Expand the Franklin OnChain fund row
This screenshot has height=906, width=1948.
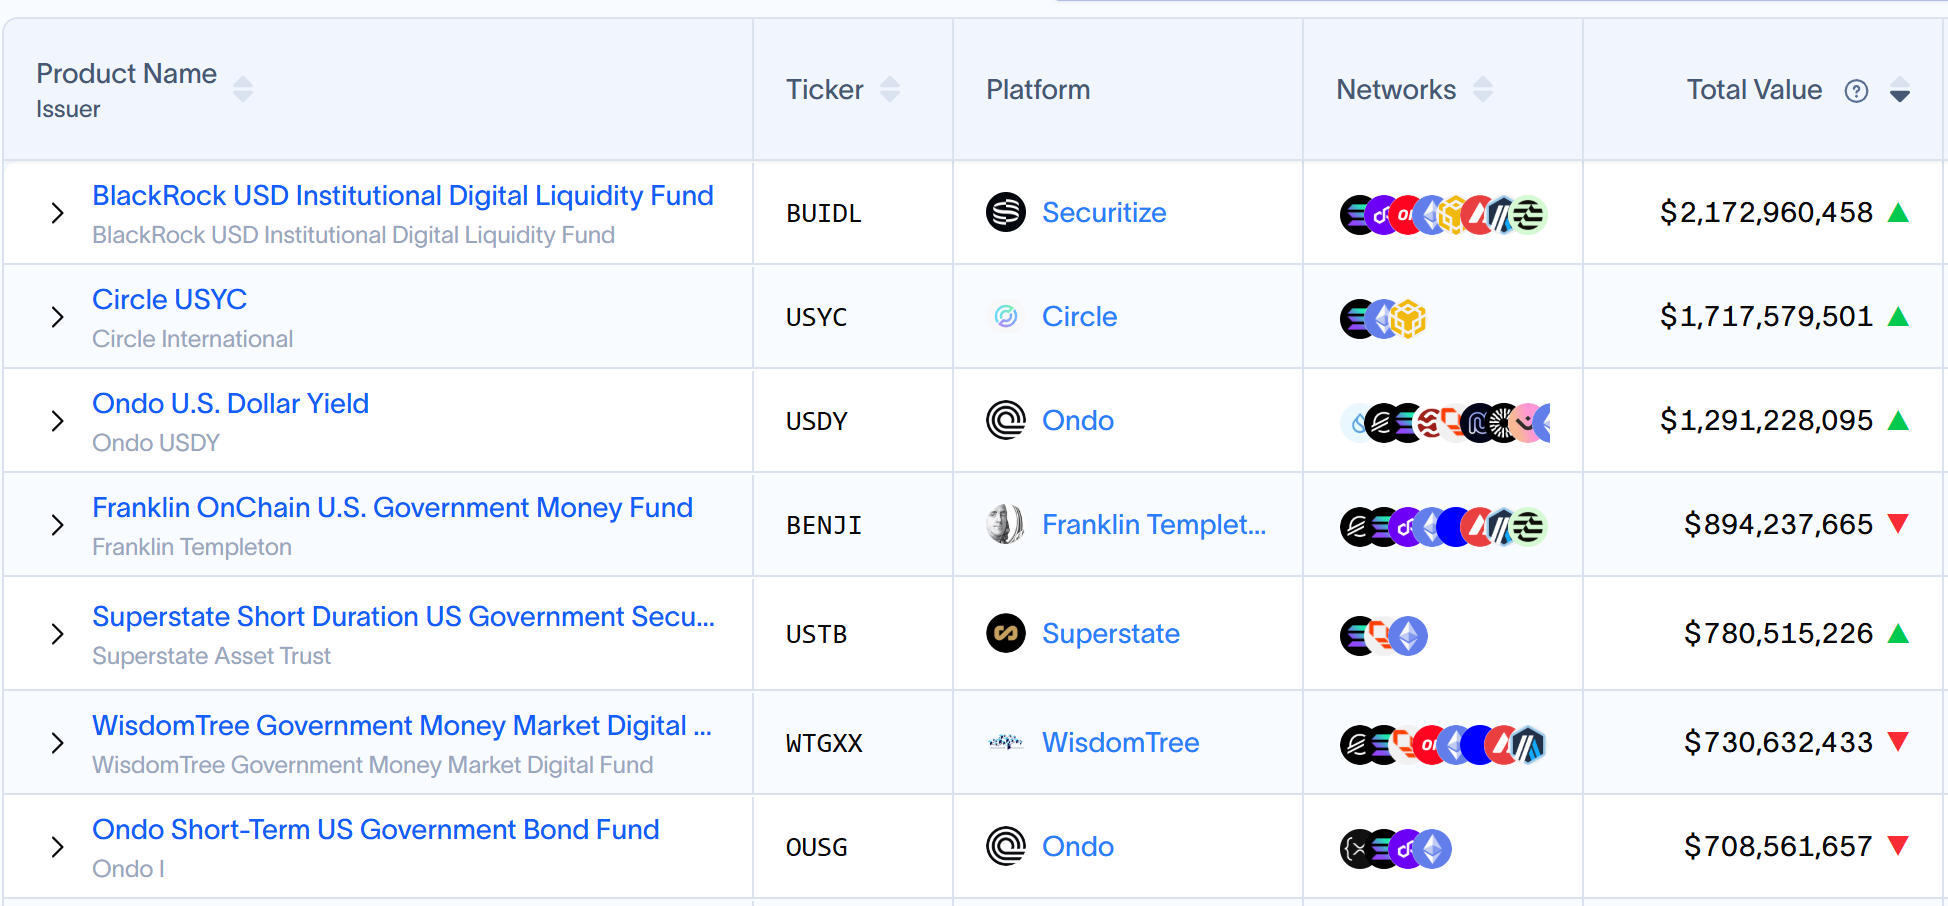pyautogui.click(x=57, y=525)
